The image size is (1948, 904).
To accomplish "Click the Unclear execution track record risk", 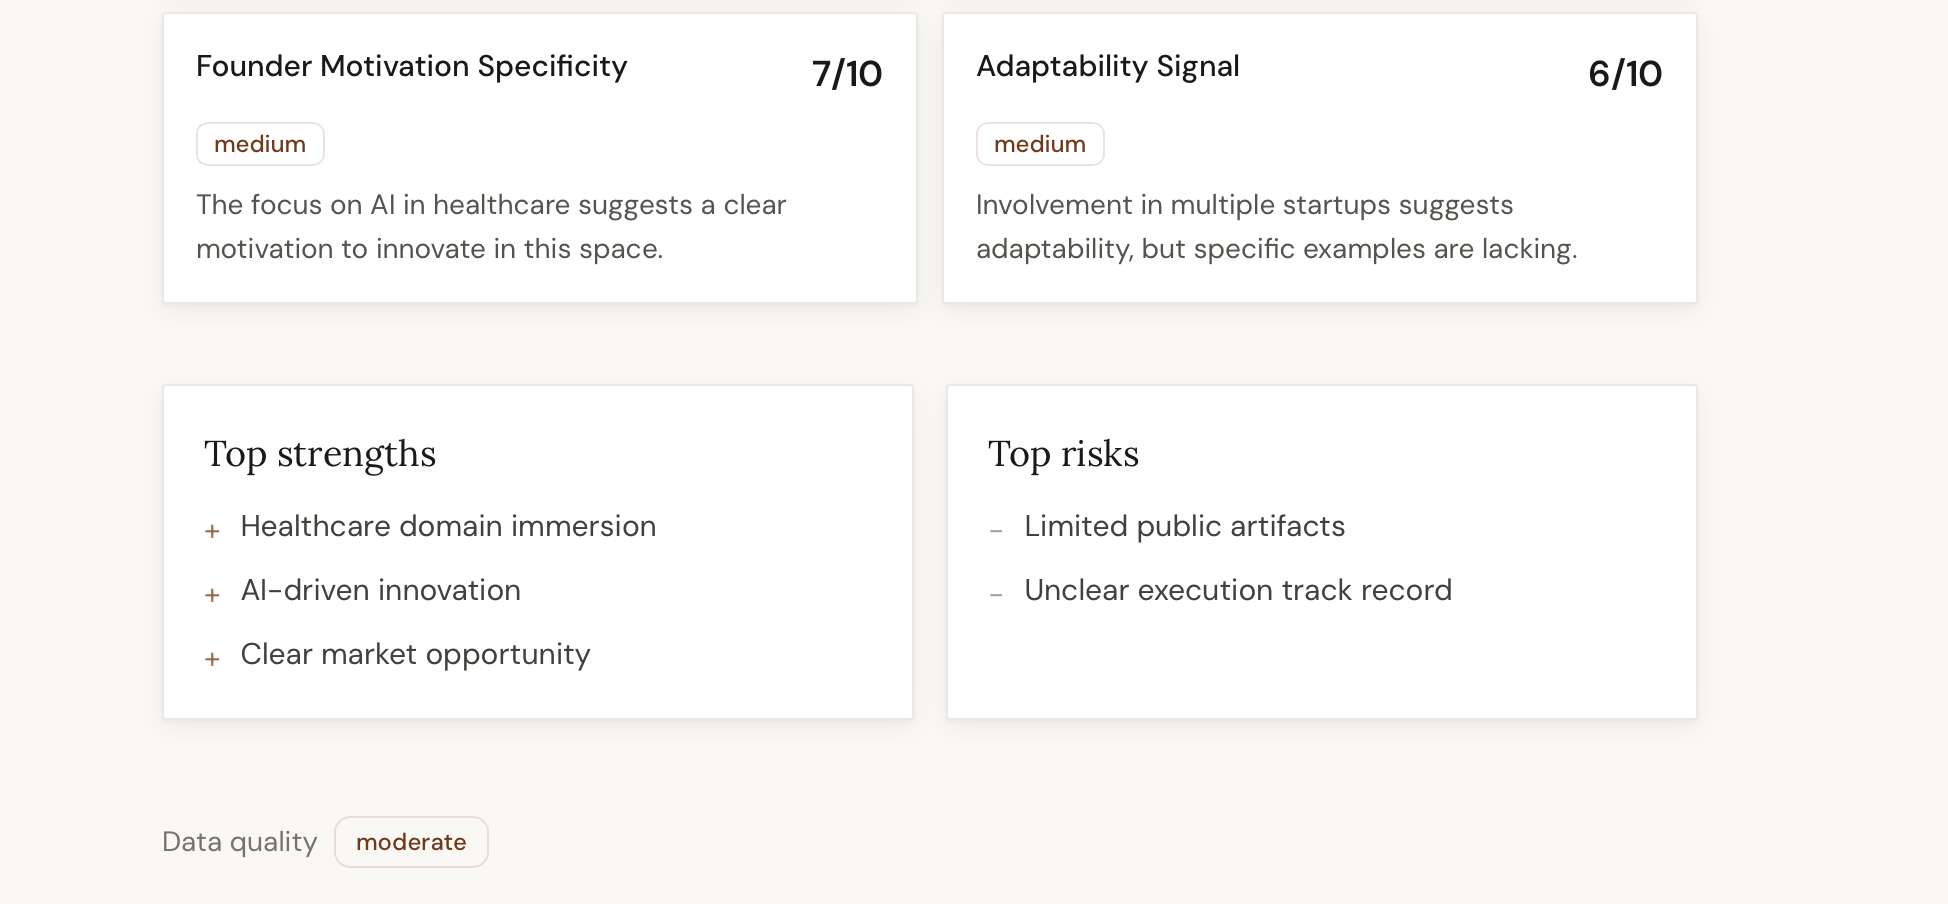I will (1238, 590).
